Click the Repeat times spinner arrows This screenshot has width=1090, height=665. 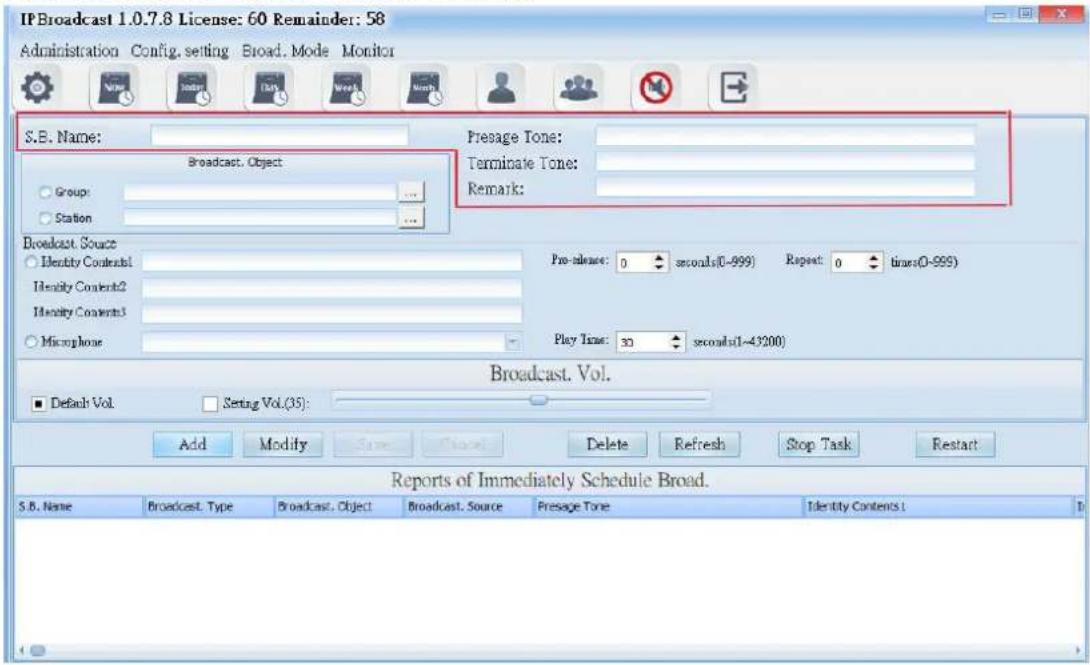click(x=874, y=262)
